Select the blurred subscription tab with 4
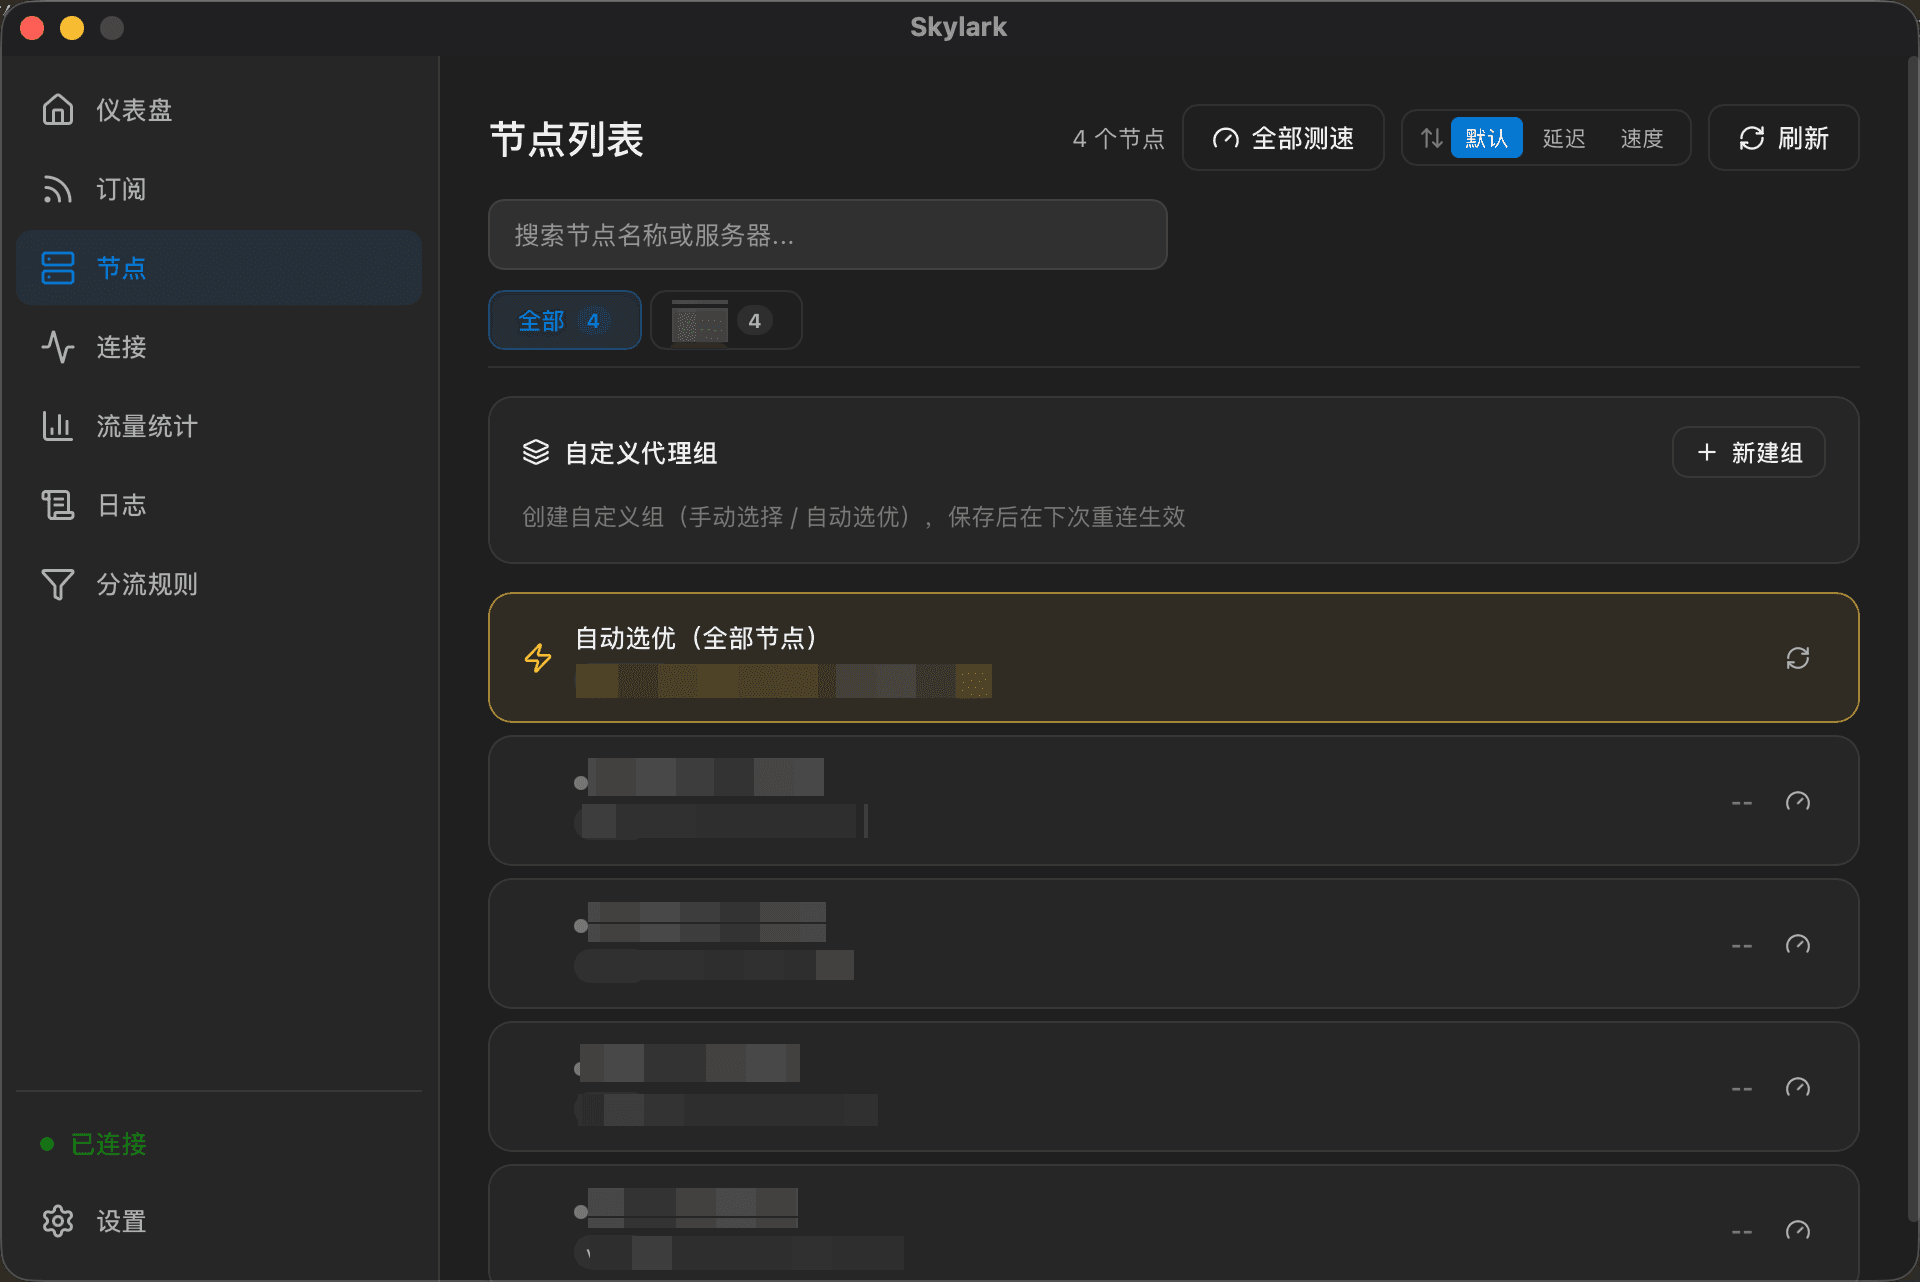Image resolution: width=1920 pixels, height=1282 pixels. (x=726, y=320)
